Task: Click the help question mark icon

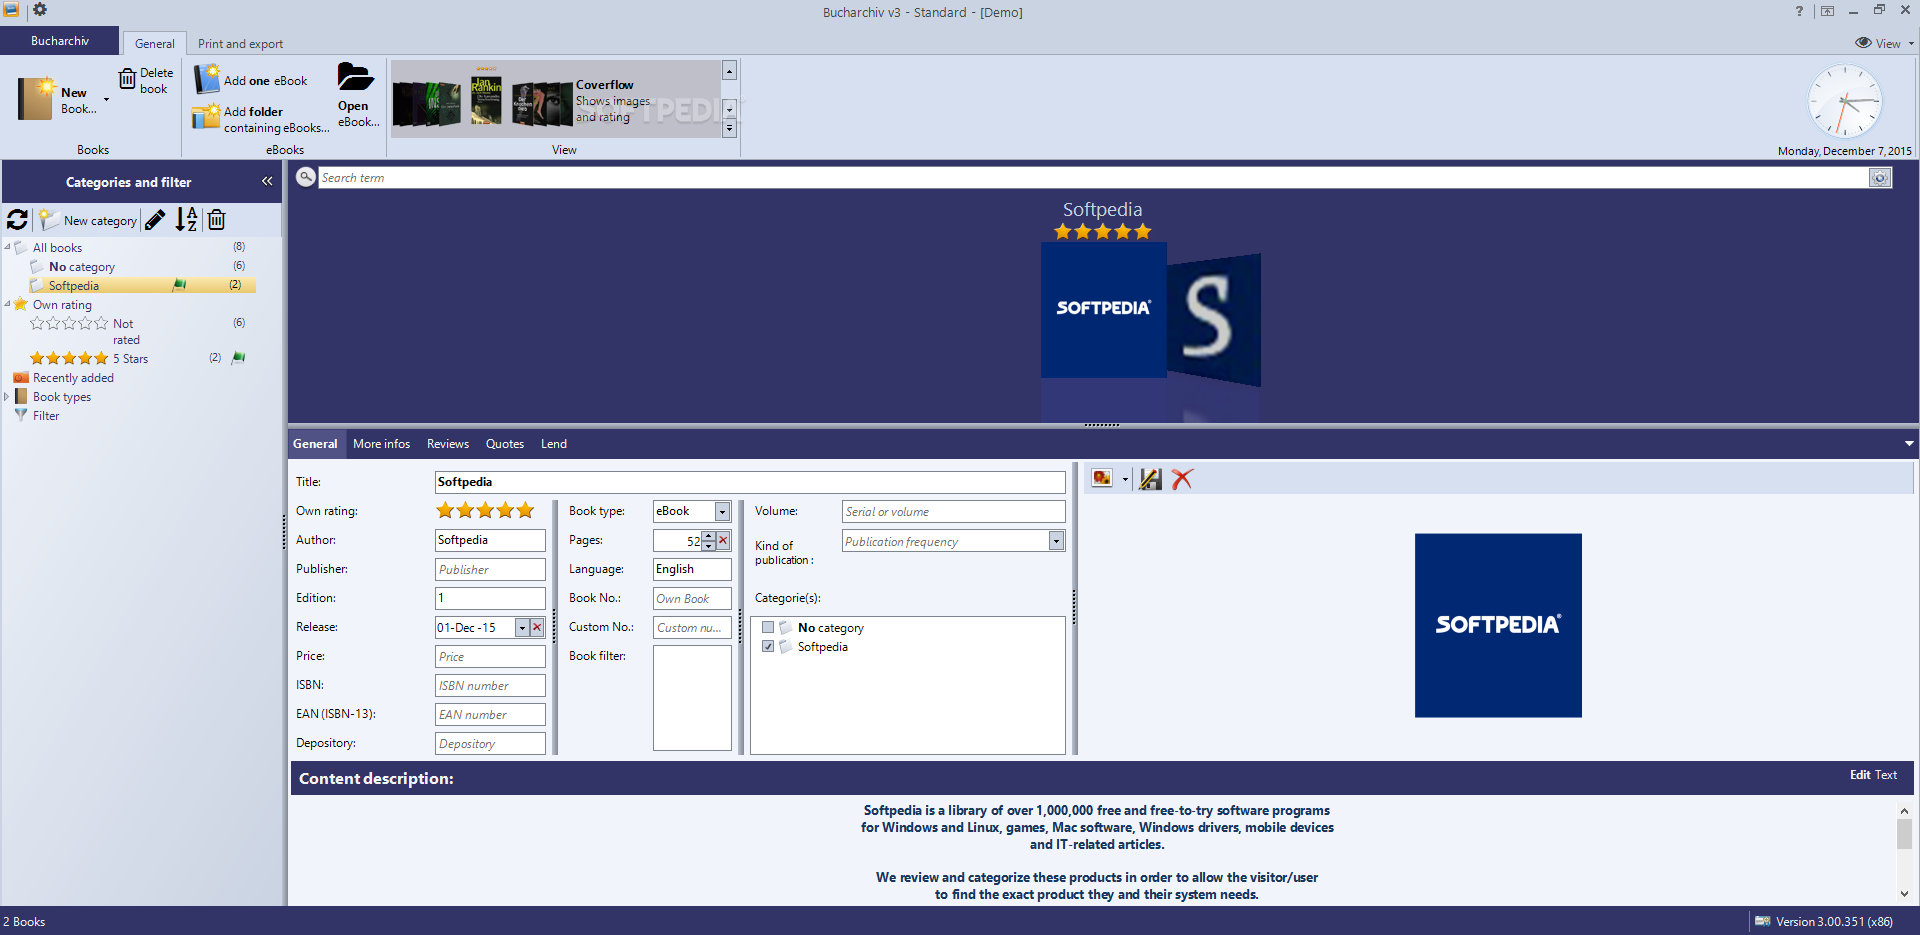Action: click(x=1799, y=11)
